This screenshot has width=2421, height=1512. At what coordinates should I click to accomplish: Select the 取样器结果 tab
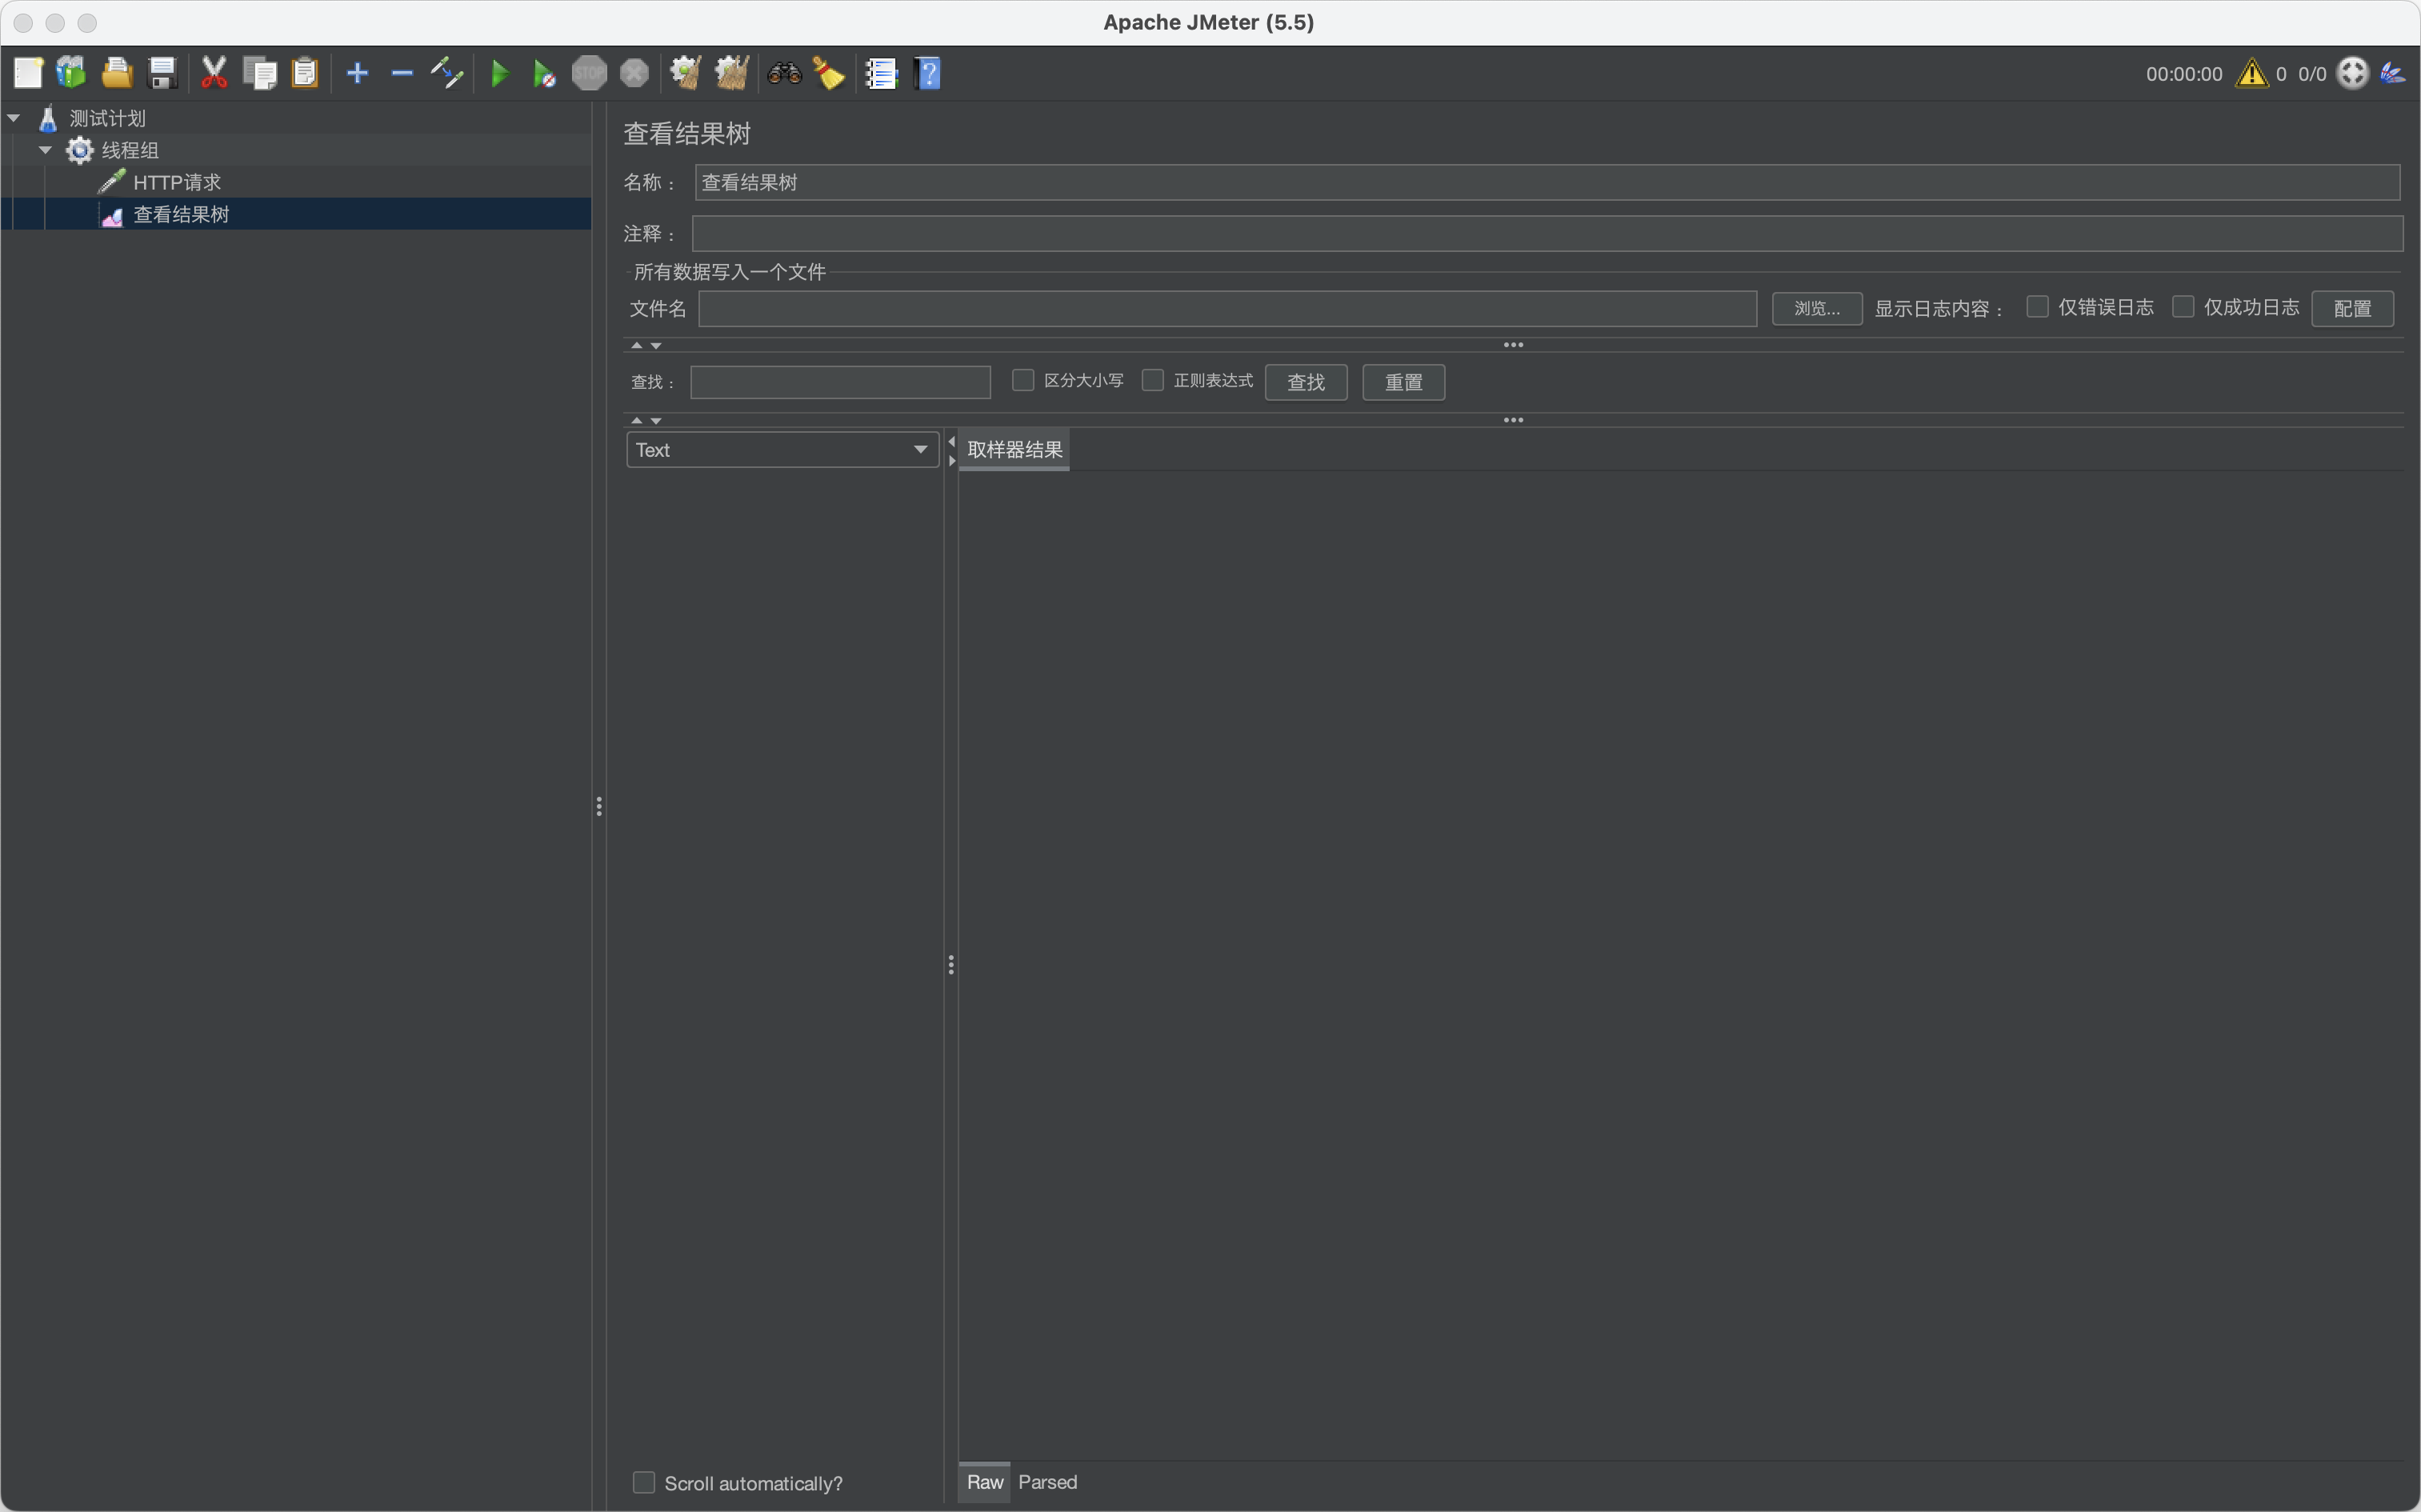click(x=1014, y=450)
